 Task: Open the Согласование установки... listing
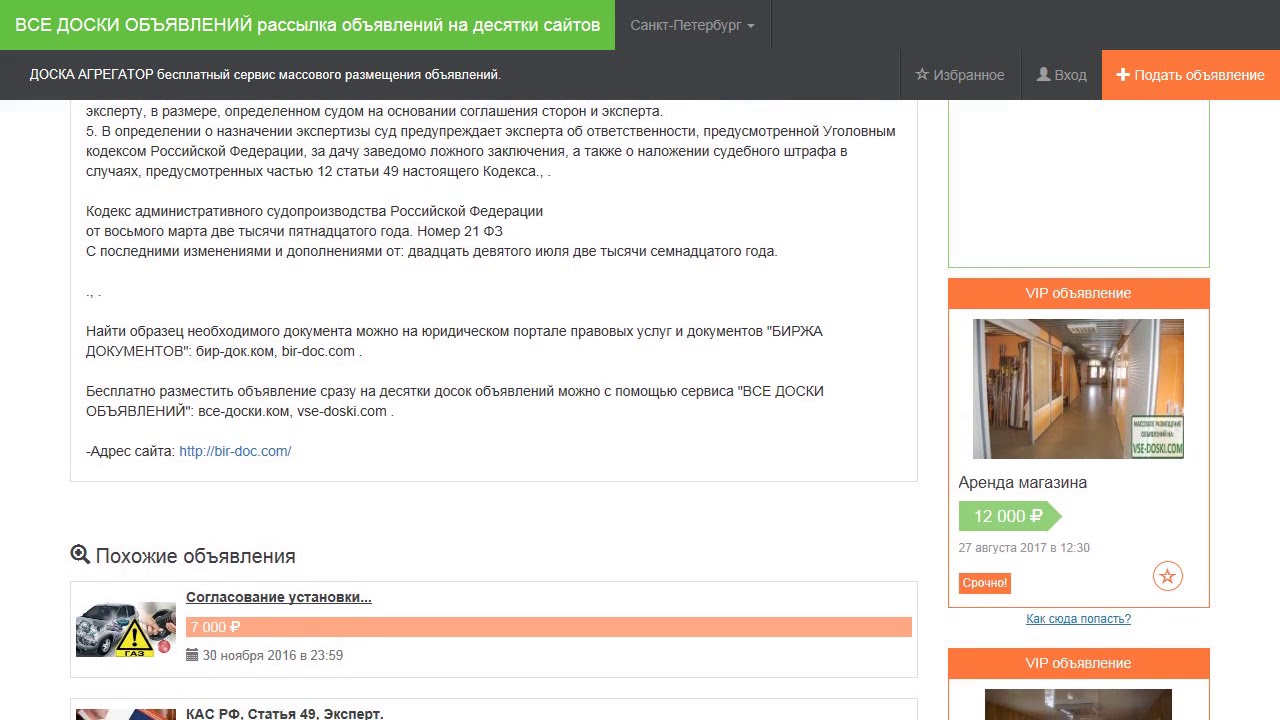(x=279, y=597)
